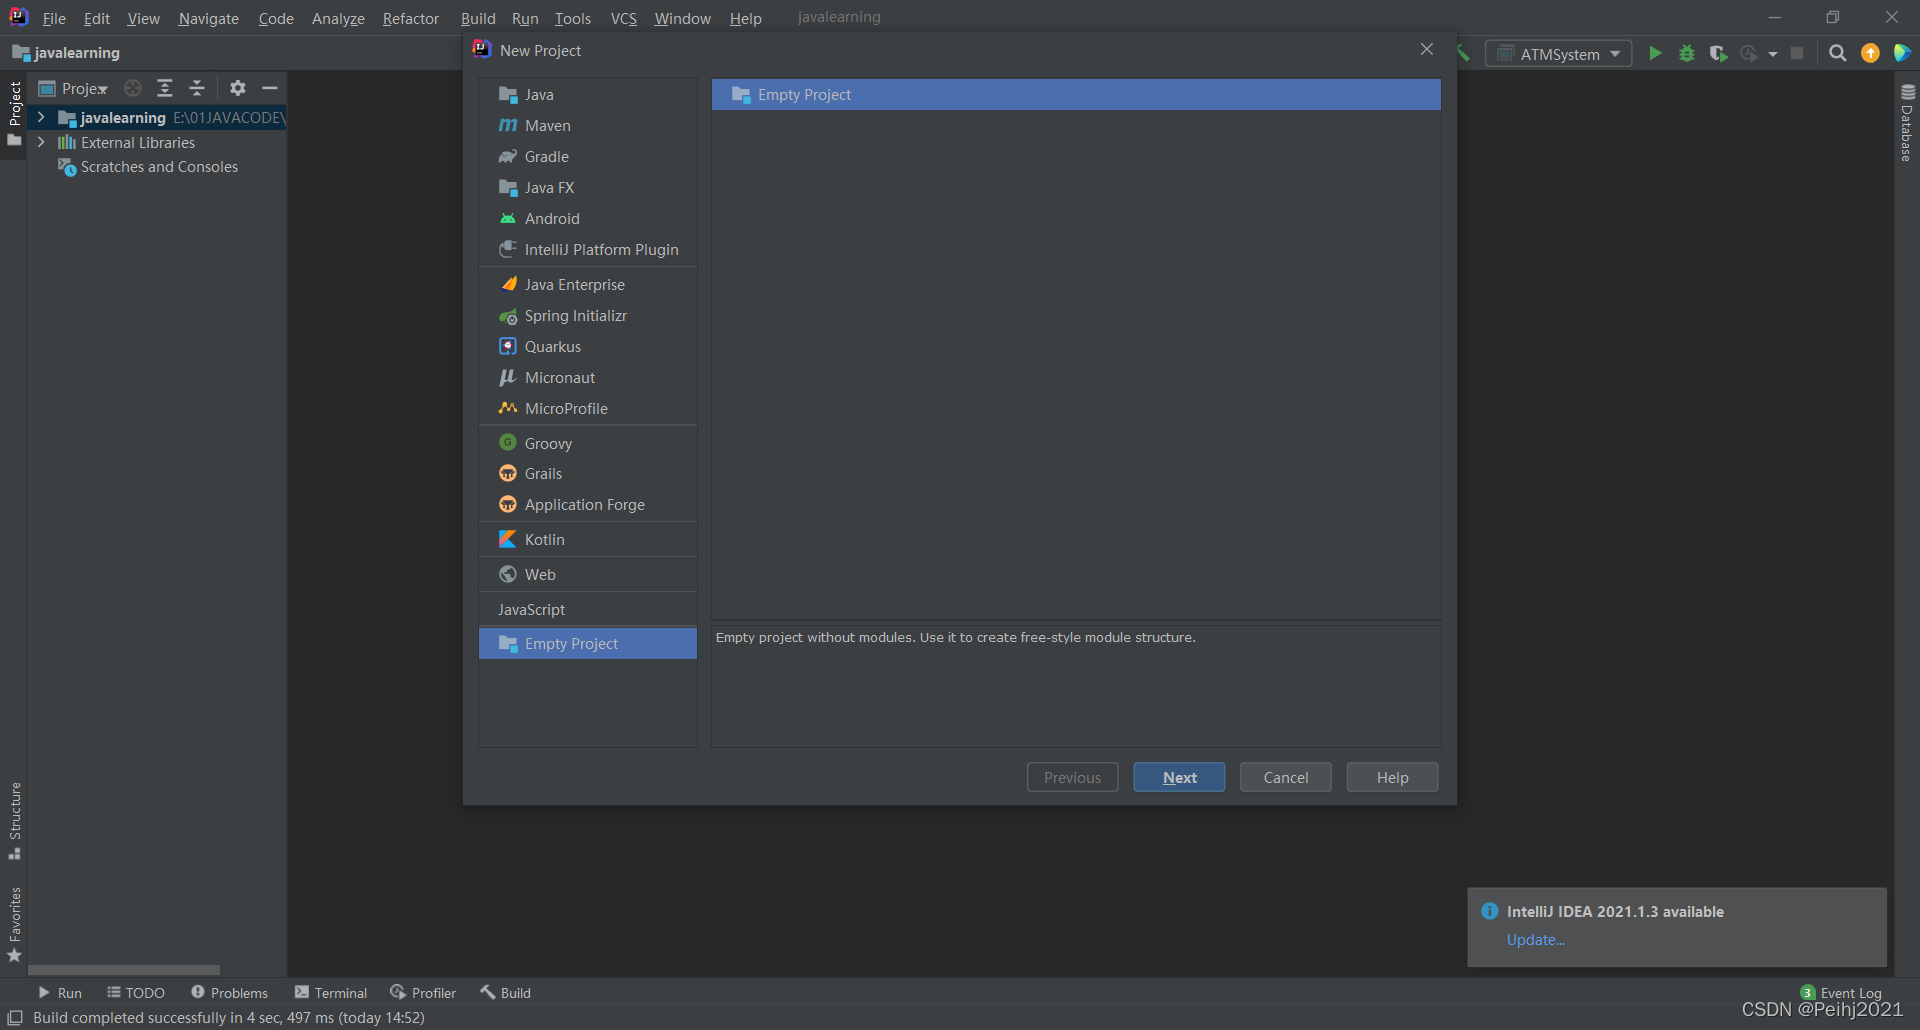
Task: Open the Event Log
Action: (x=1842, y=993)
